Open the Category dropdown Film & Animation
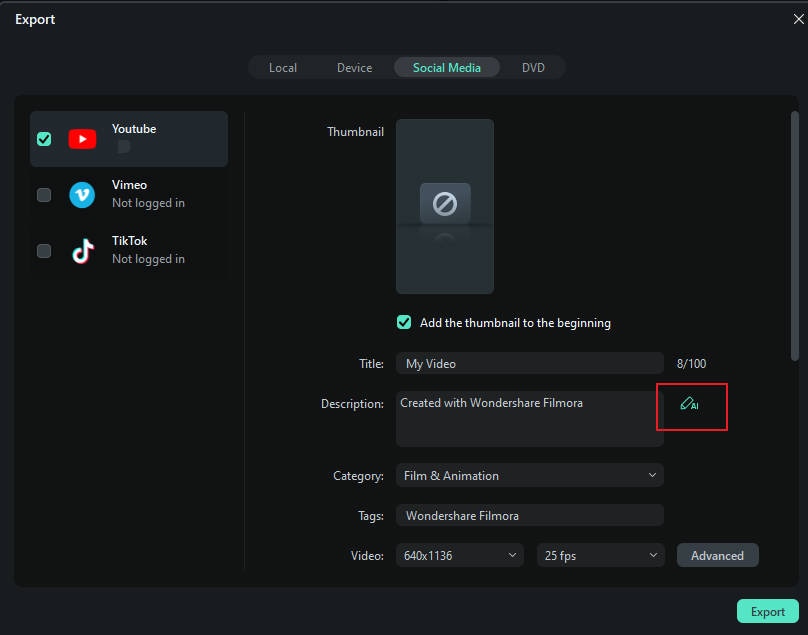The height and width of the screenshot is (635, 808). pyautogui.click(x=530, y=475)
